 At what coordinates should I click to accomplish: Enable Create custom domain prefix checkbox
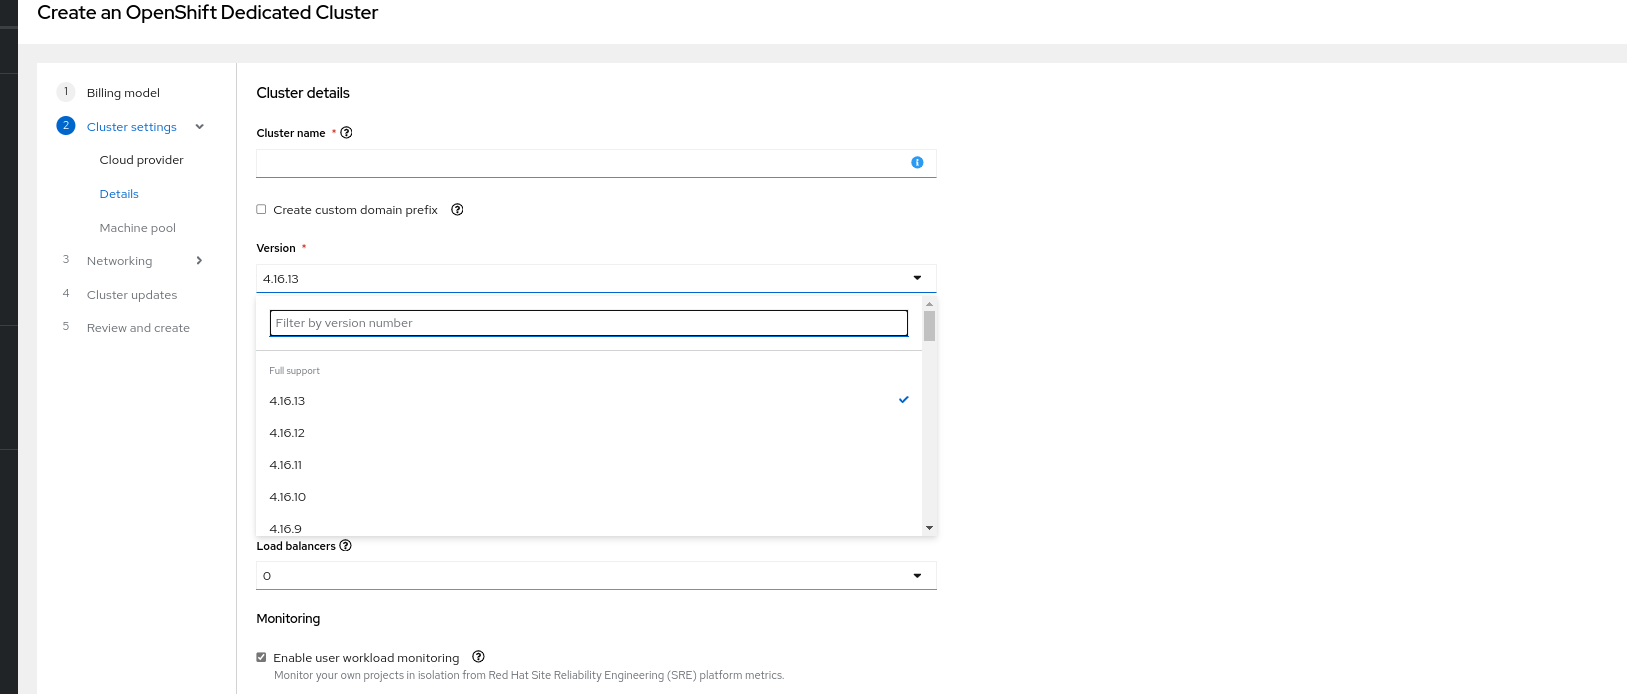[x=261, y=210]
